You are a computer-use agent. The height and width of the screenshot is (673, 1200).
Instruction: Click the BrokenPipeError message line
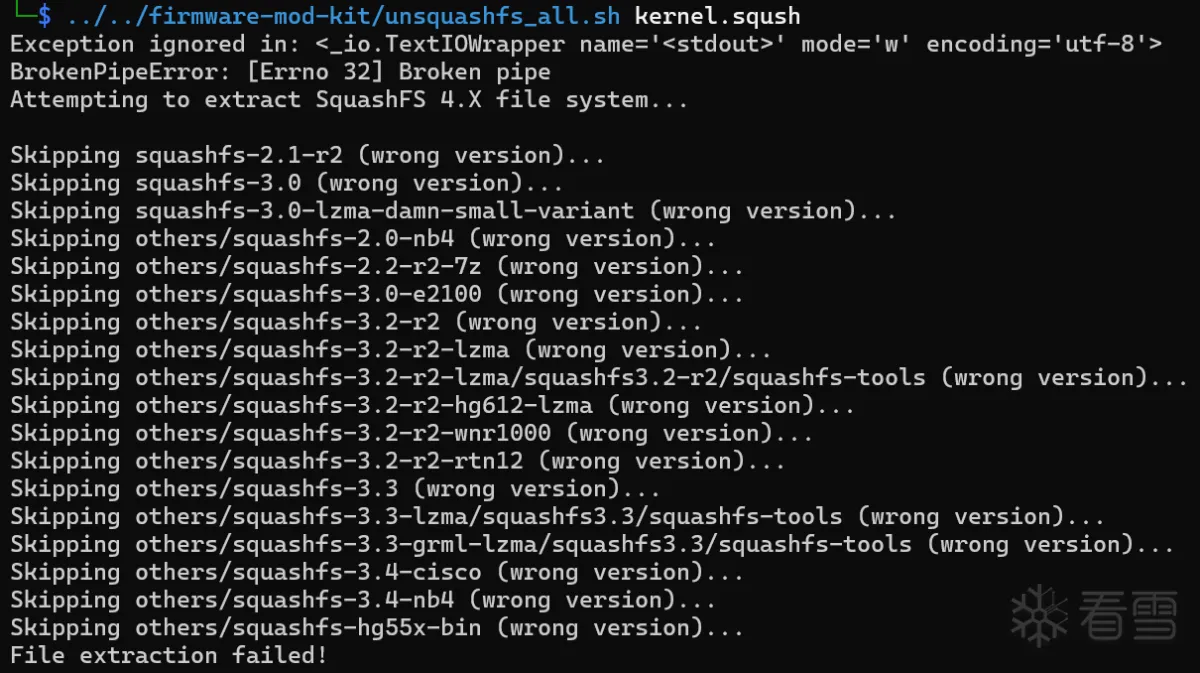click(x=280, y=72)
